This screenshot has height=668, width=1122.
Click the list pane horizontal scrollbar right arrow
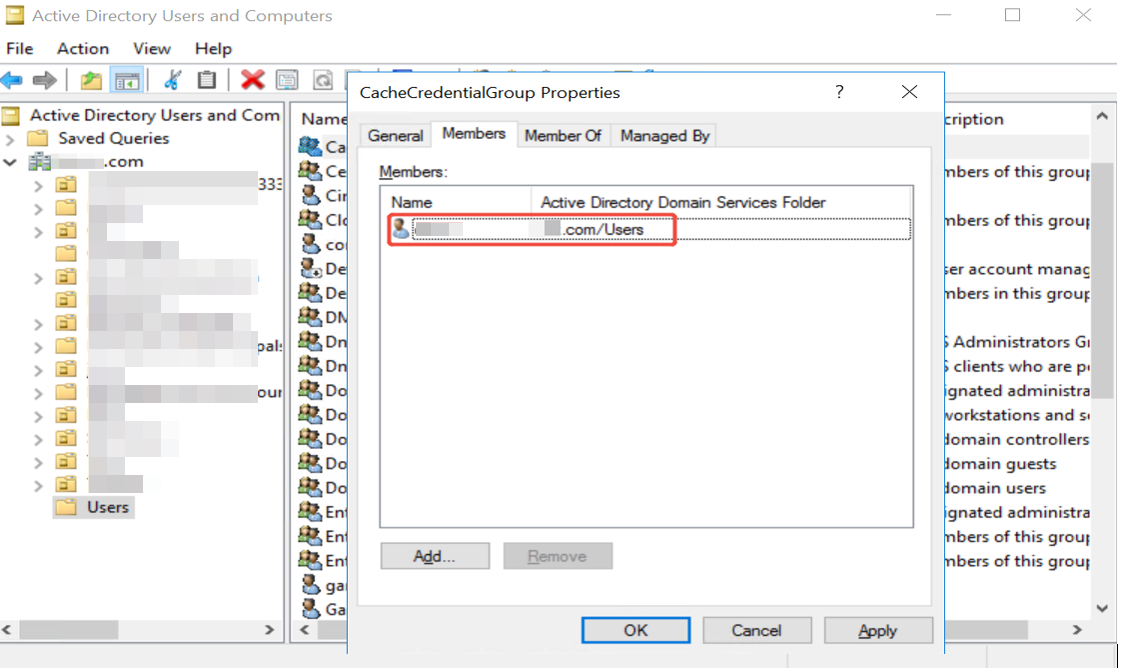(1077, 629)
